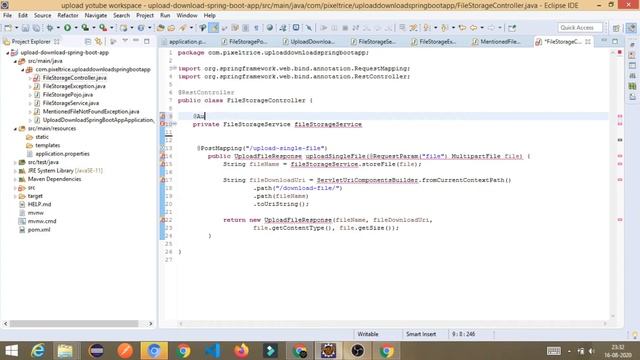This screenshot has height=360, width=640.
Task: Click the Pin Editor toolbar icon
Action: coord(512,28)
